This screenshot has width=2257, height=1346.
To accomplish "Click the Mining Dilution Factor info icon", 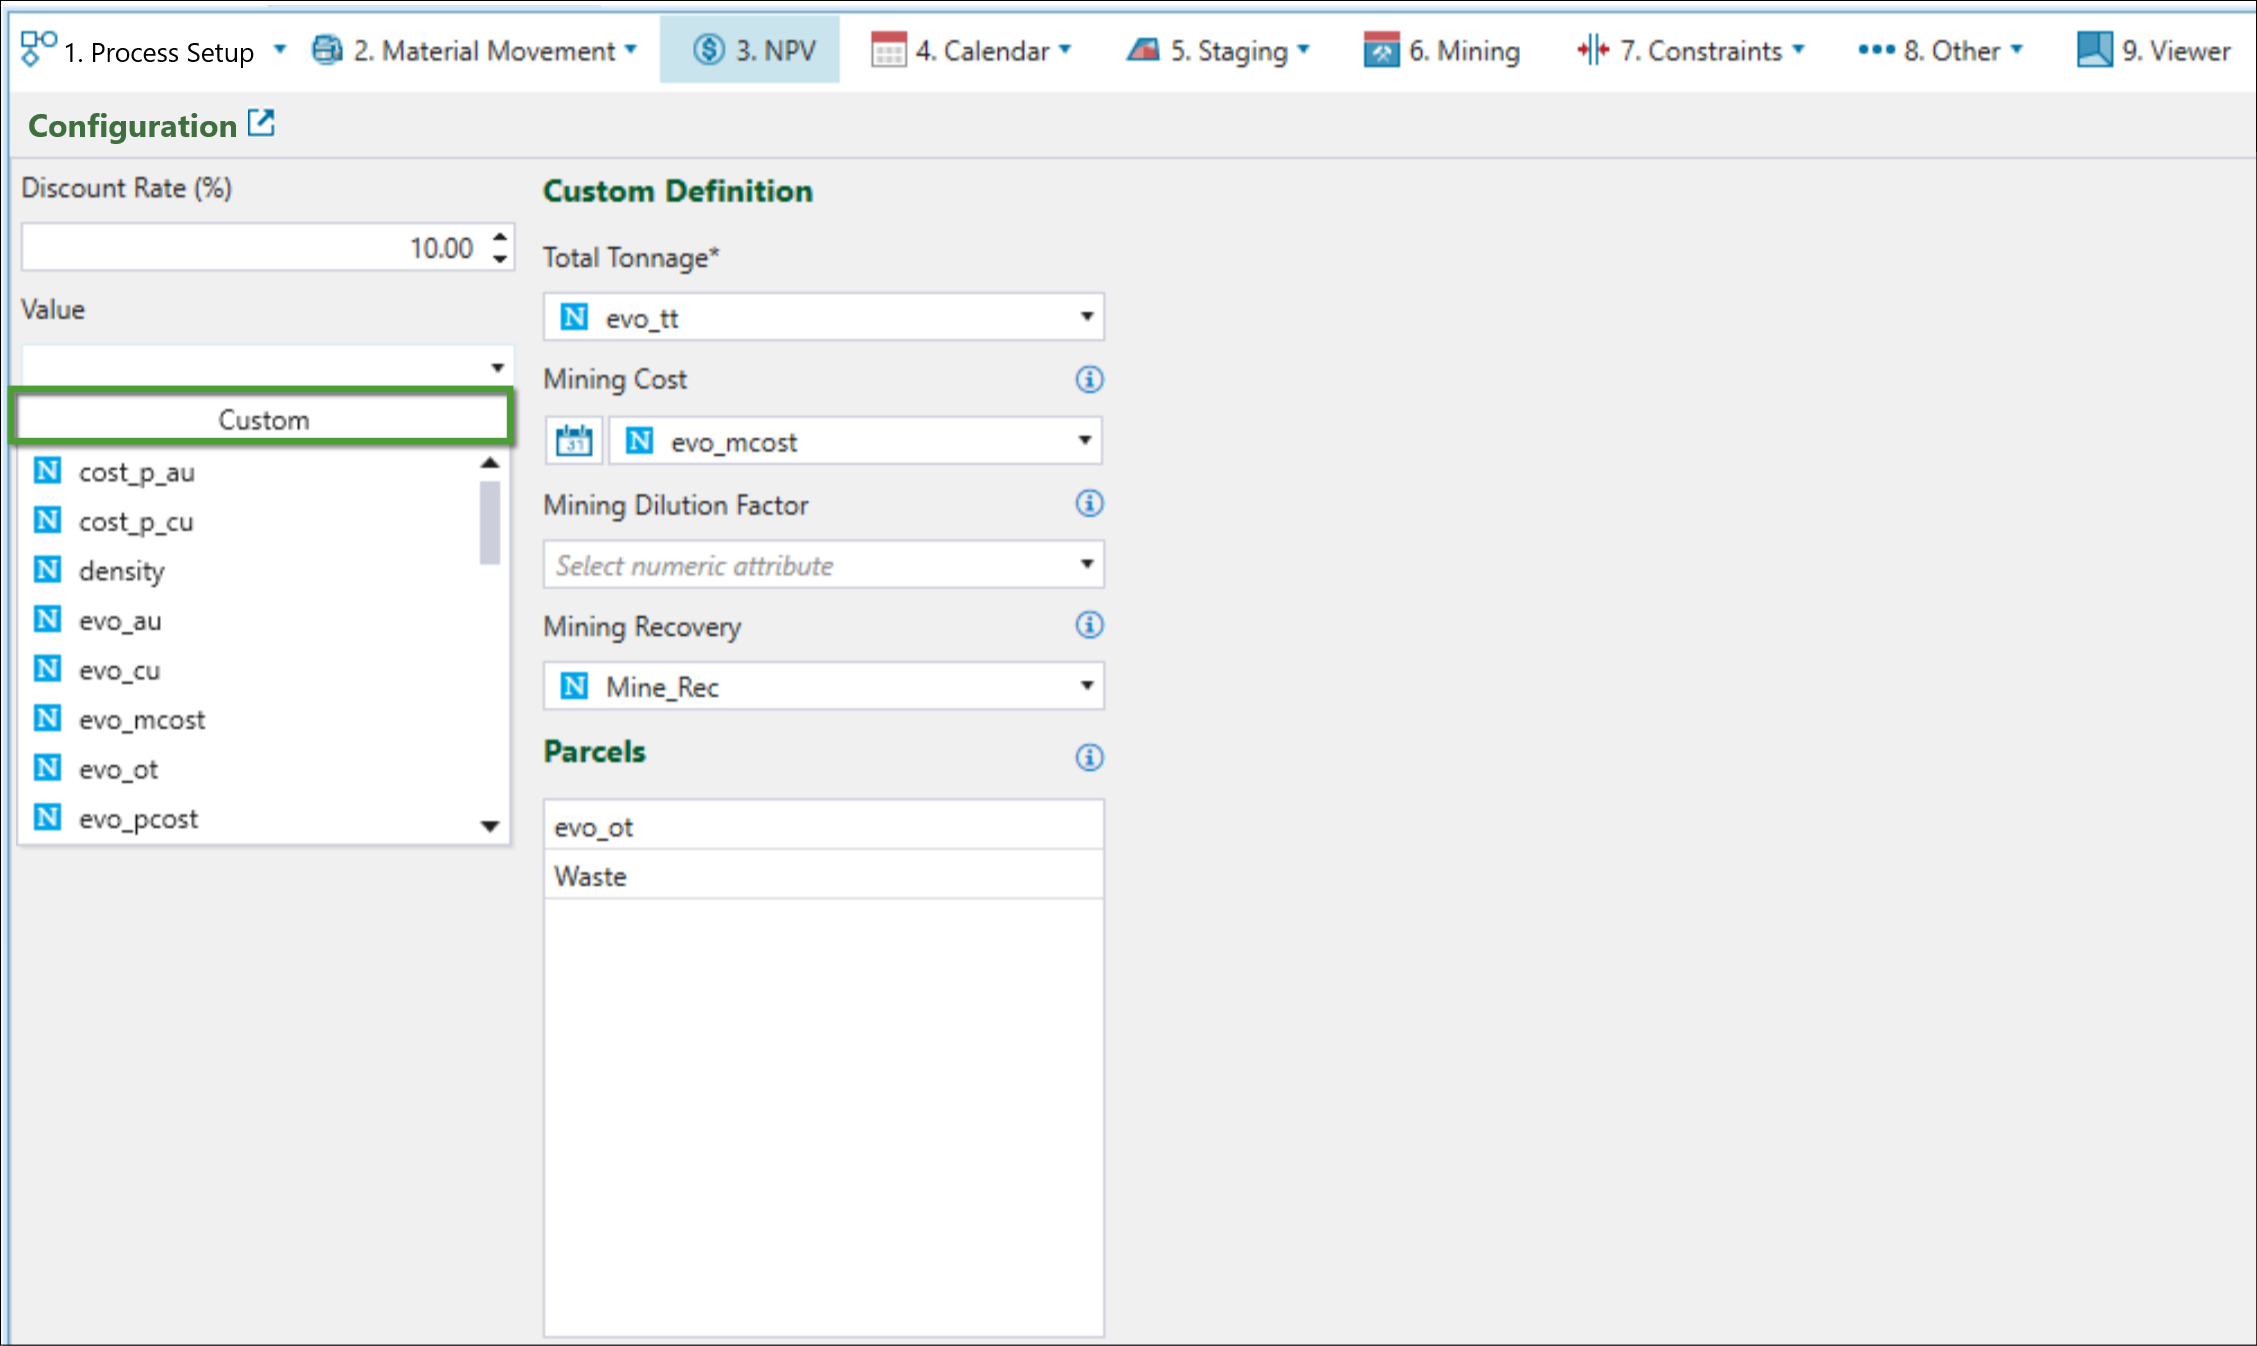I will pyautogui.click(x=1089, y=503).
